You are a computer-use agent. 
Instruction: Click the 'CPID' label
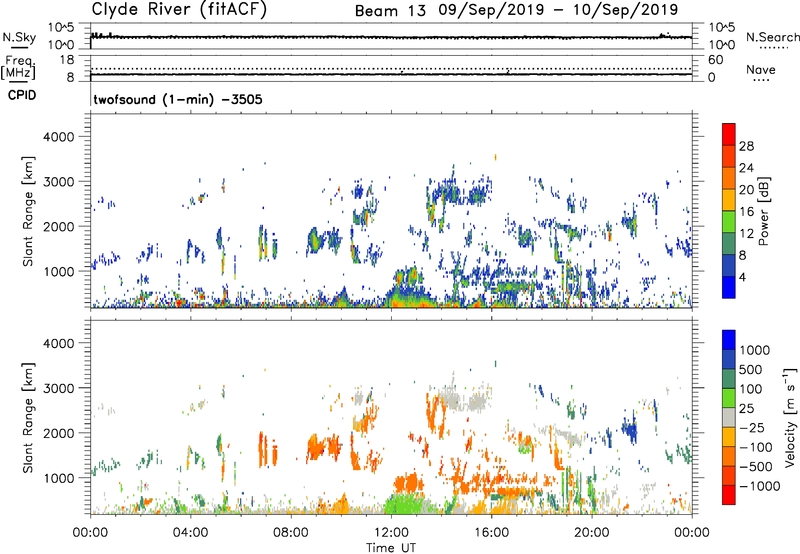22,95
